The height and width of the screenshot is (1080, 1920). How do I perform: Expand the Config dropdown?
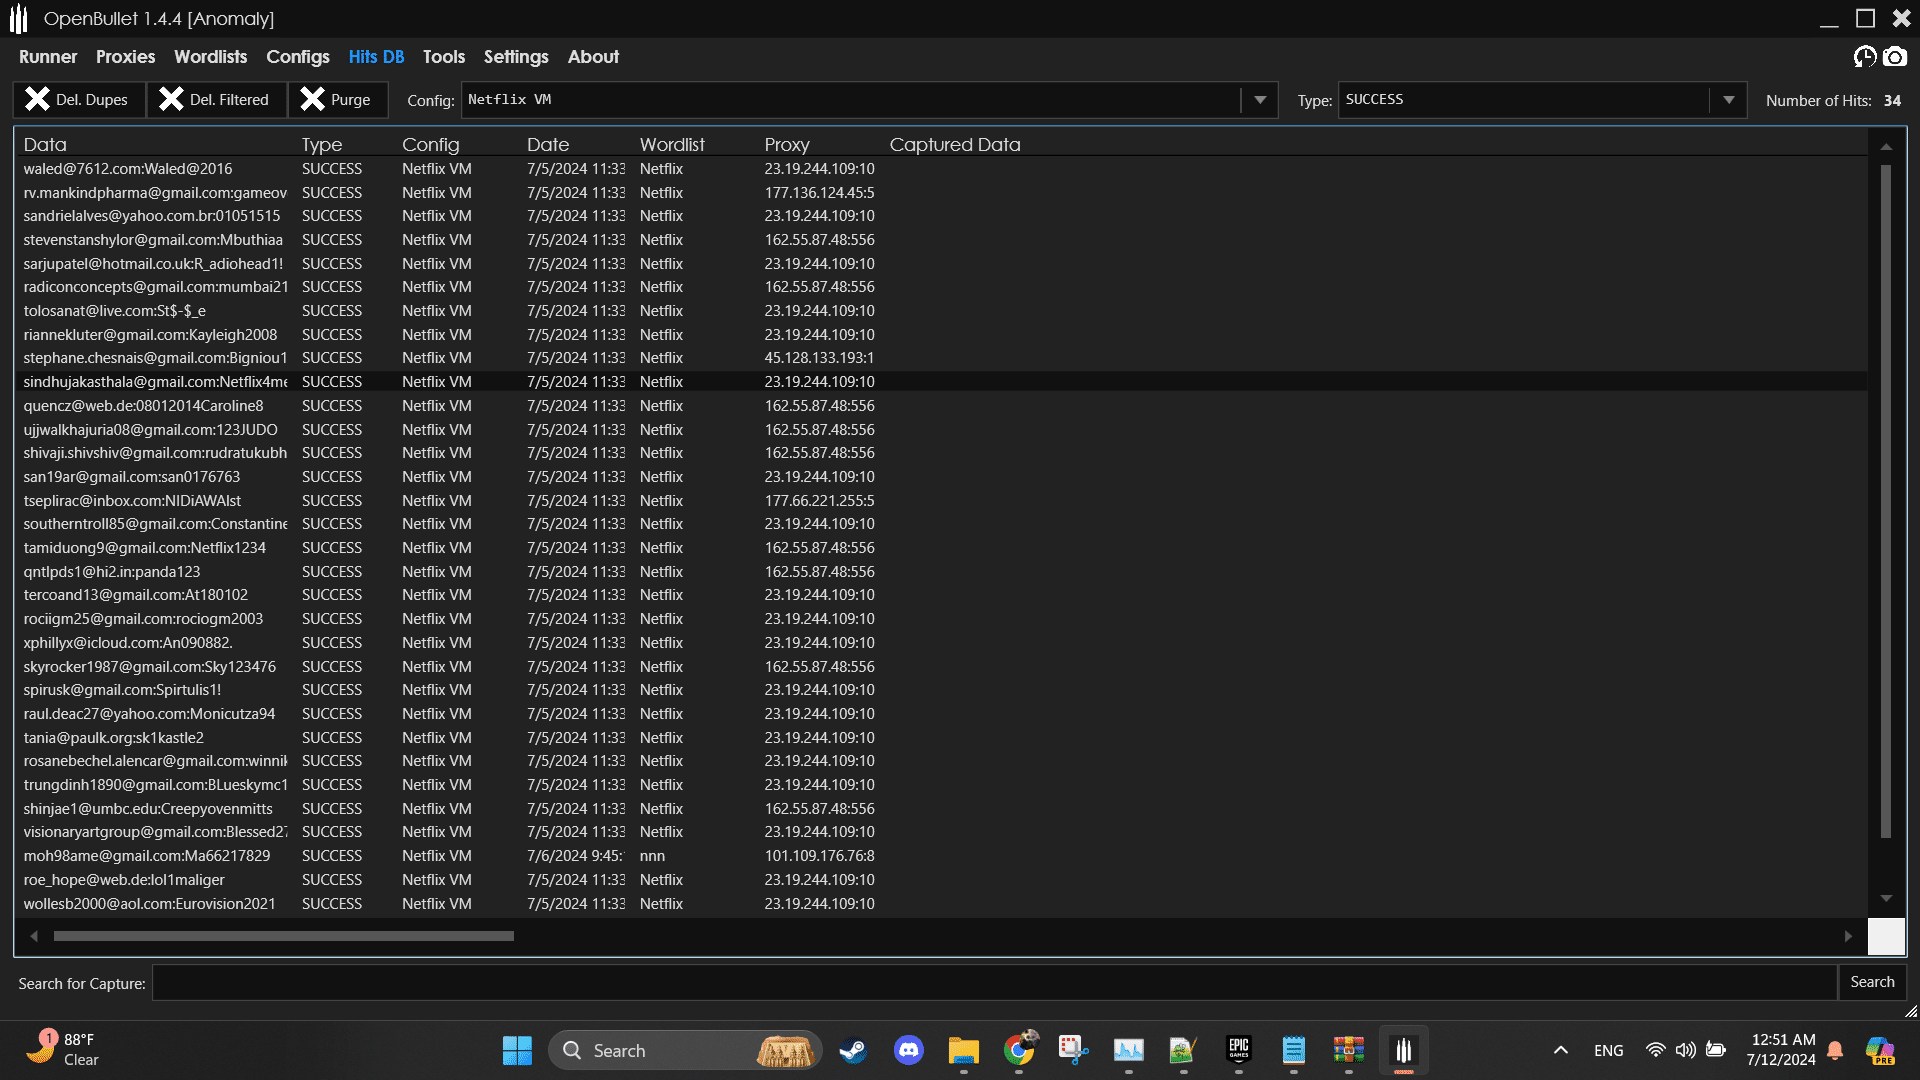(1260, 100)
